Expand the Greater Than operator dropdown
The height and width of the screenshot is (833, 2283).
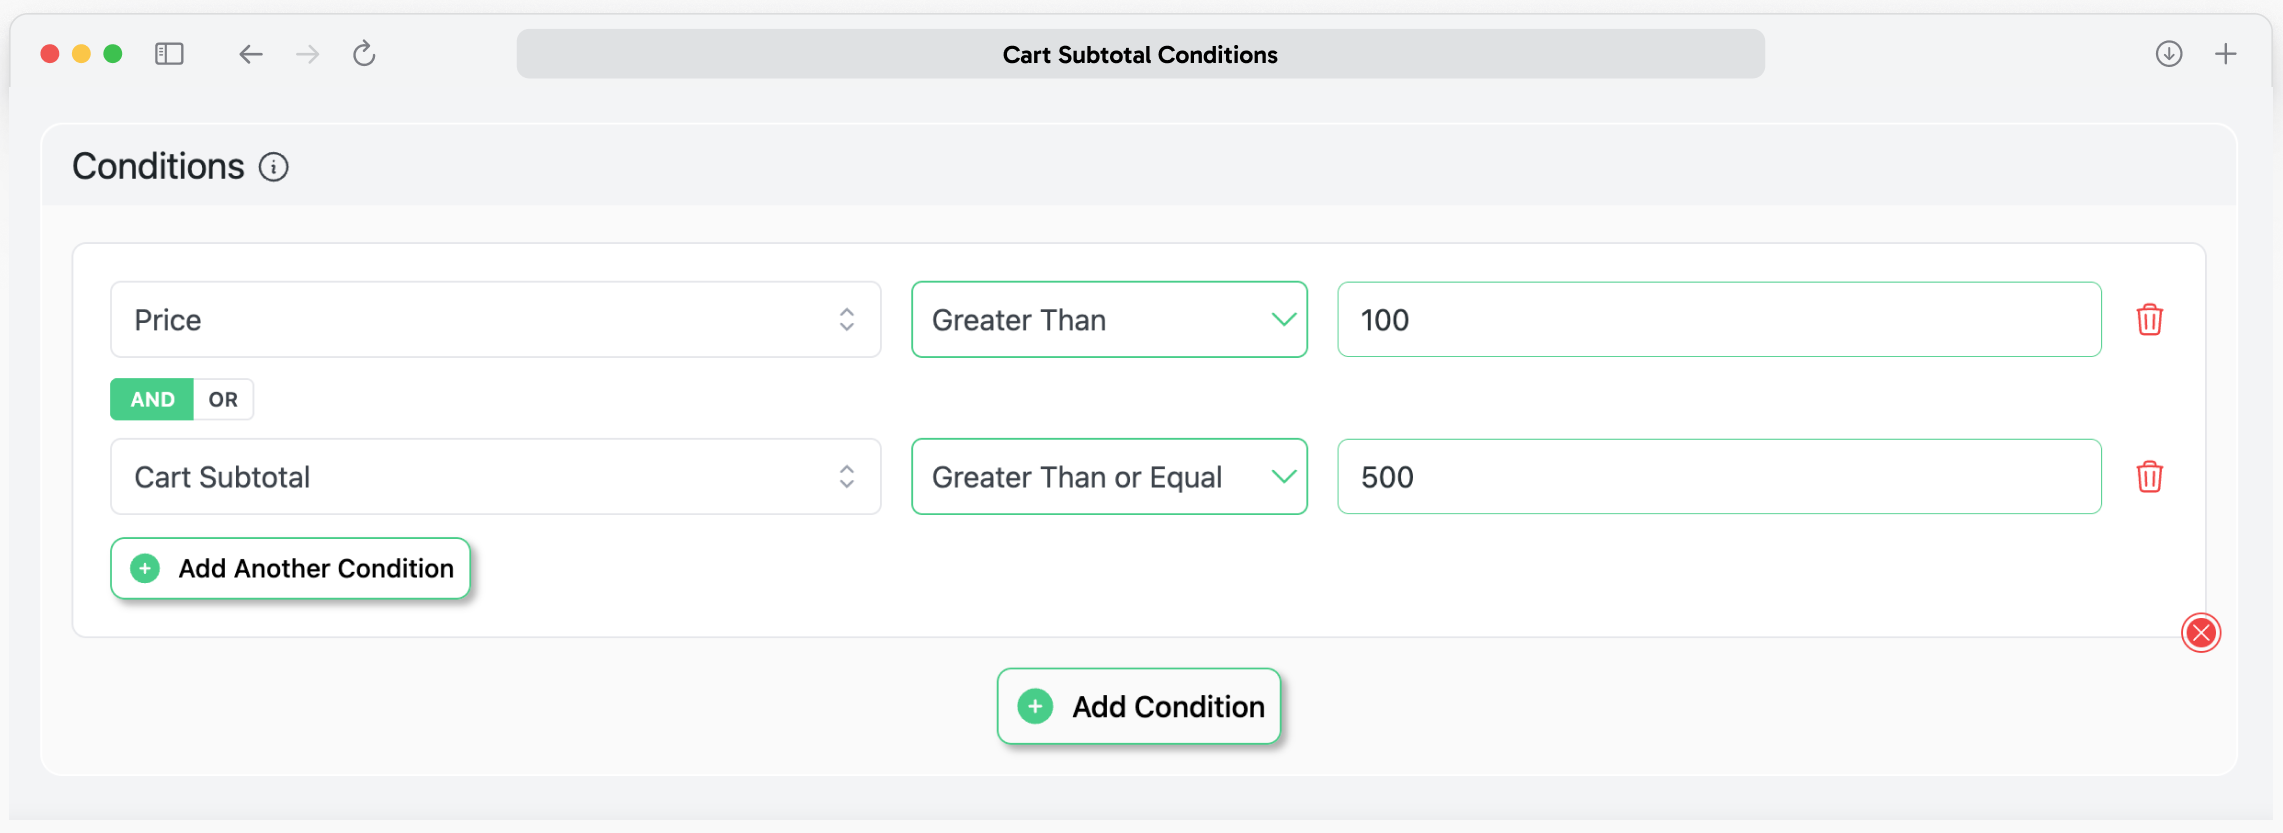[x=1109, y=320]
